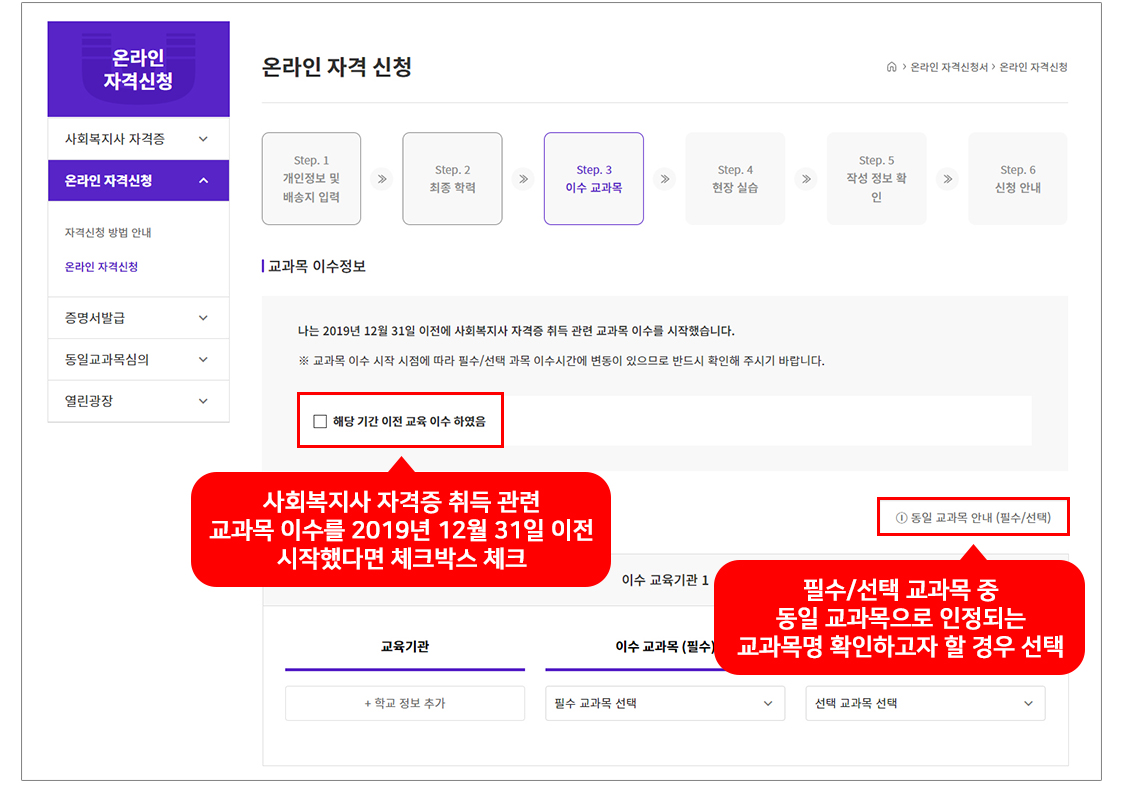Screen dimensions: 1123x804
Task: Open the 선택 교과목 선택 dropdown
Action: 924,703
